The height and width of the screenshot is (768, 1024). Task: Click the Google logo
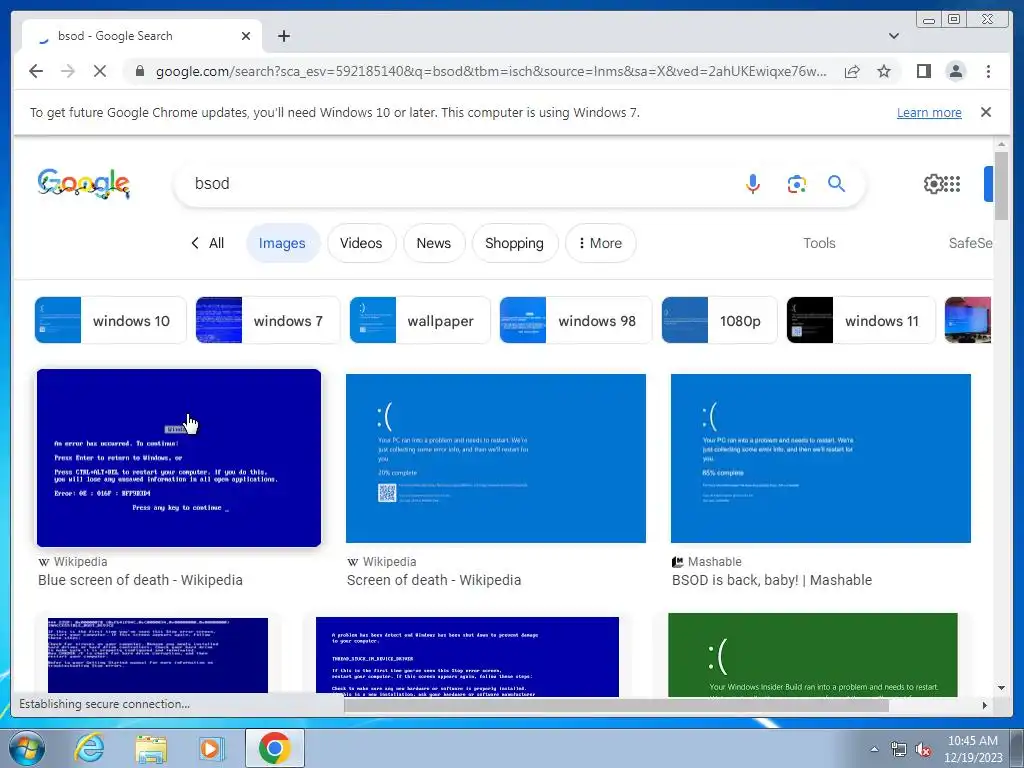84,184
